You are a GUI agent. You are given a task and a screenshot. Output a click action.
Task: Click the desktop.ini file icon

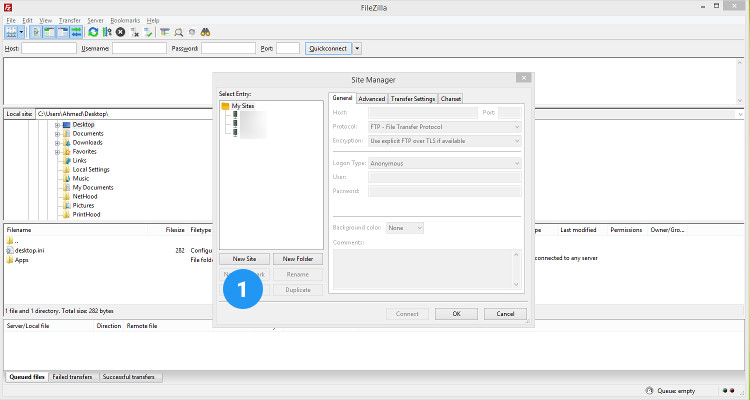[10, 250]
